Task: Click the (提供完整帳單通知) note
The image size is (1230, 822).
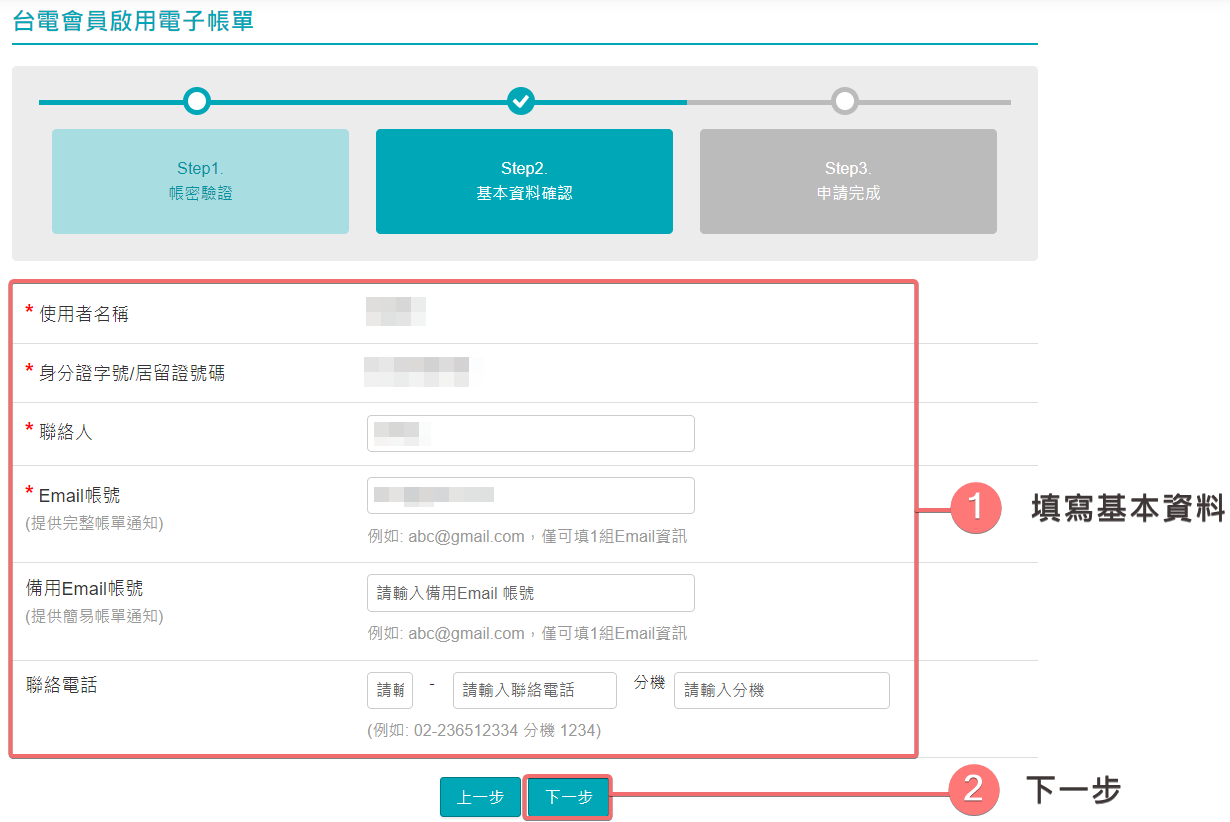Action: pos(95,523)
